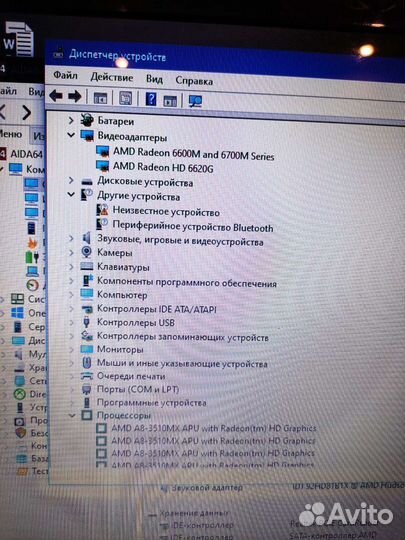The width and height of the screenshot is (405, 540).
Task: Collapse the Процессоры category
Action: [x=72, y=415]
